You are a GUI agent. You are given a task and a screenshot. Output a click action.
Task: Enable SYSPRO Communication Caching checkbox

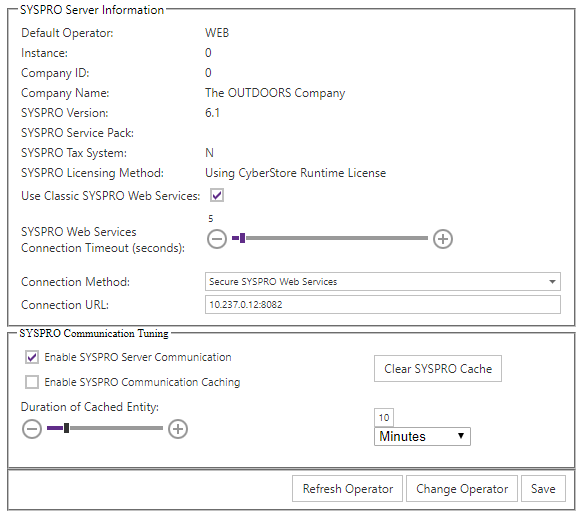click(32, 382)
